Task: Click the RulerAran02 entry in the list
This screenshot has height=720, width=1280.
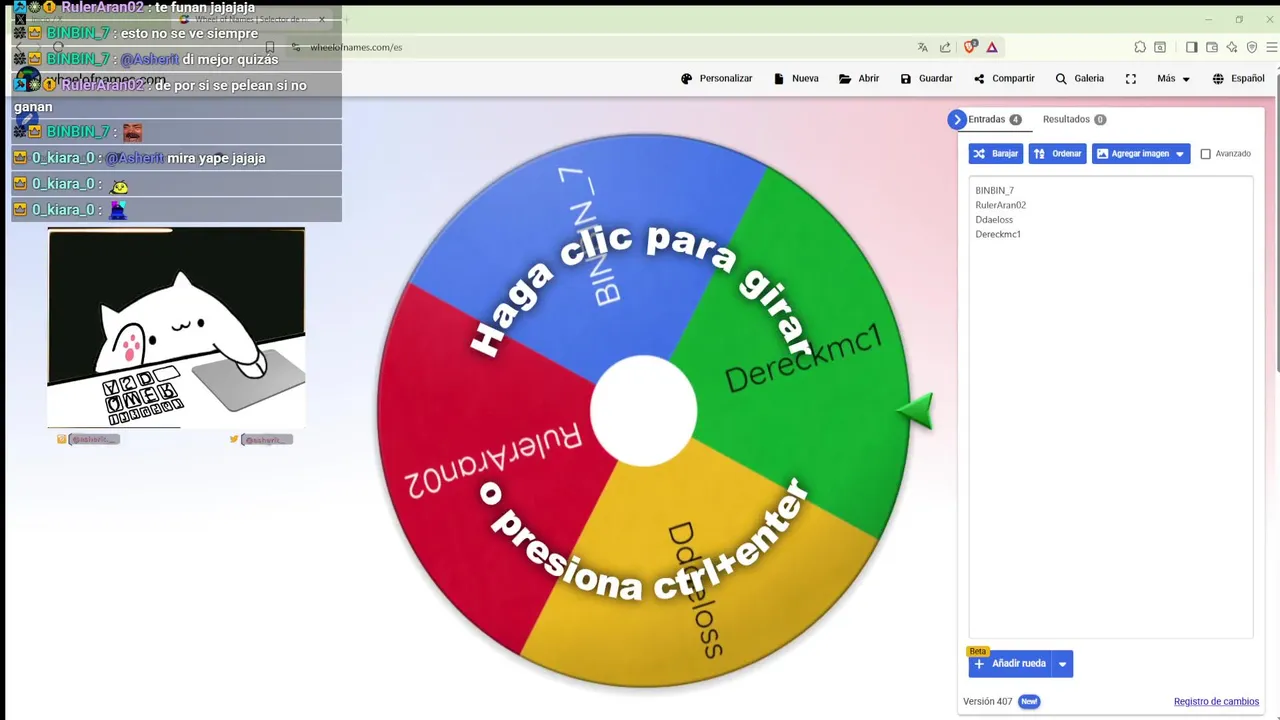Action: 1000,205
